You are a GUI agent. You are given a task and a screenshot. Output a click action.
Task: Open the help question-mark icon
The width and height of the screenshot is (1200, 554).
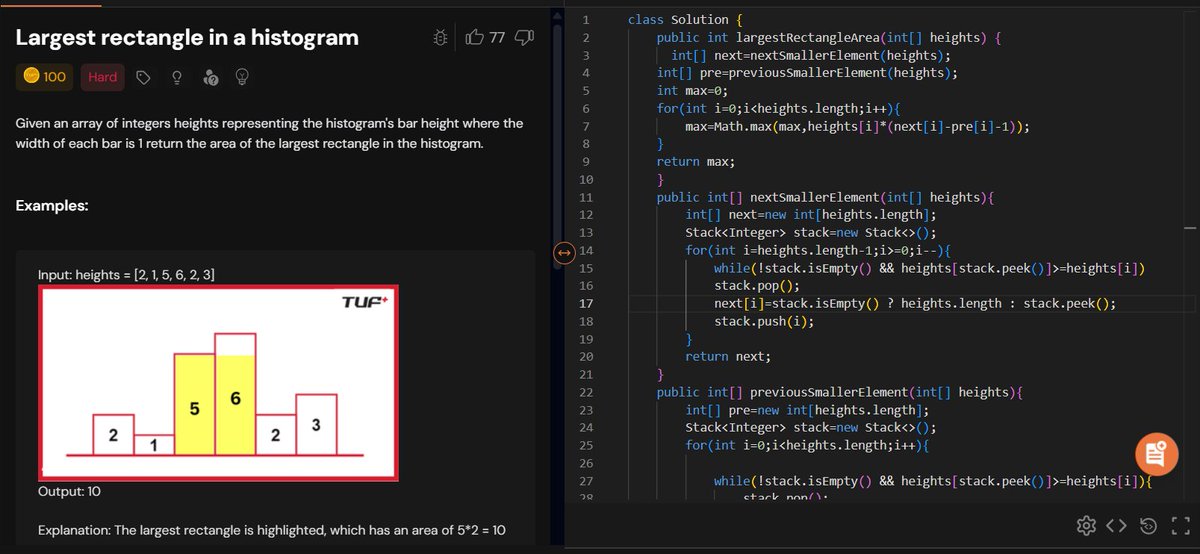coord(210,77)
